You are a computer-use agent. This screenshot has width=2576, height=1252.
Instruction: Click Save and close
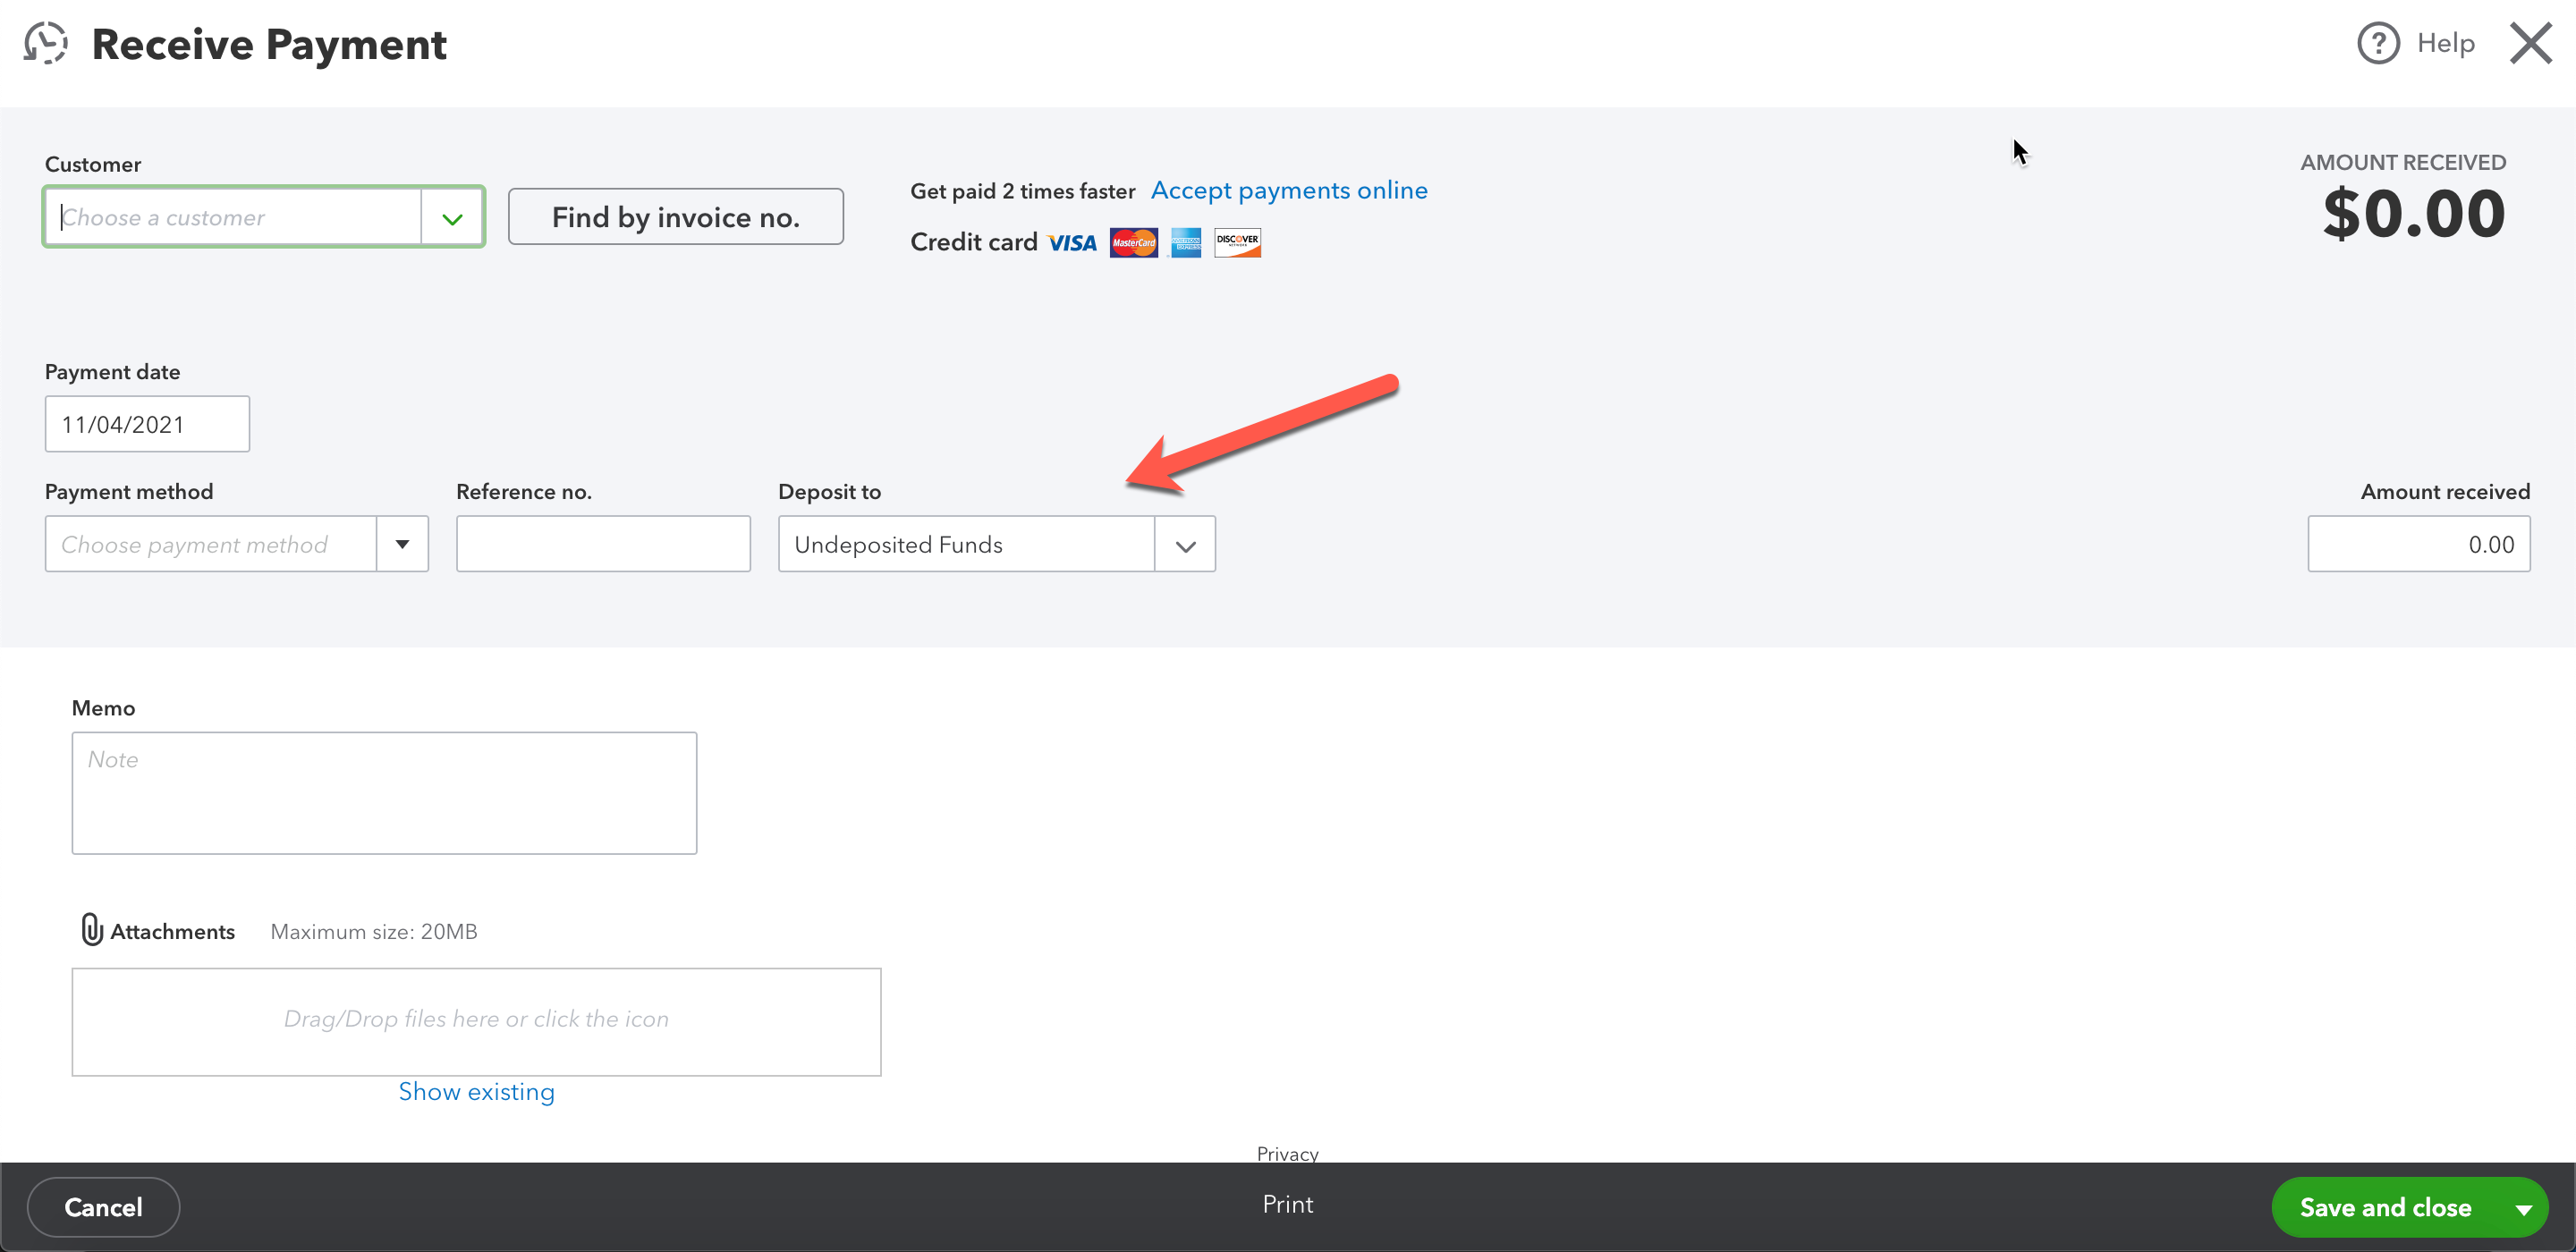[x=2385, y=1206]
